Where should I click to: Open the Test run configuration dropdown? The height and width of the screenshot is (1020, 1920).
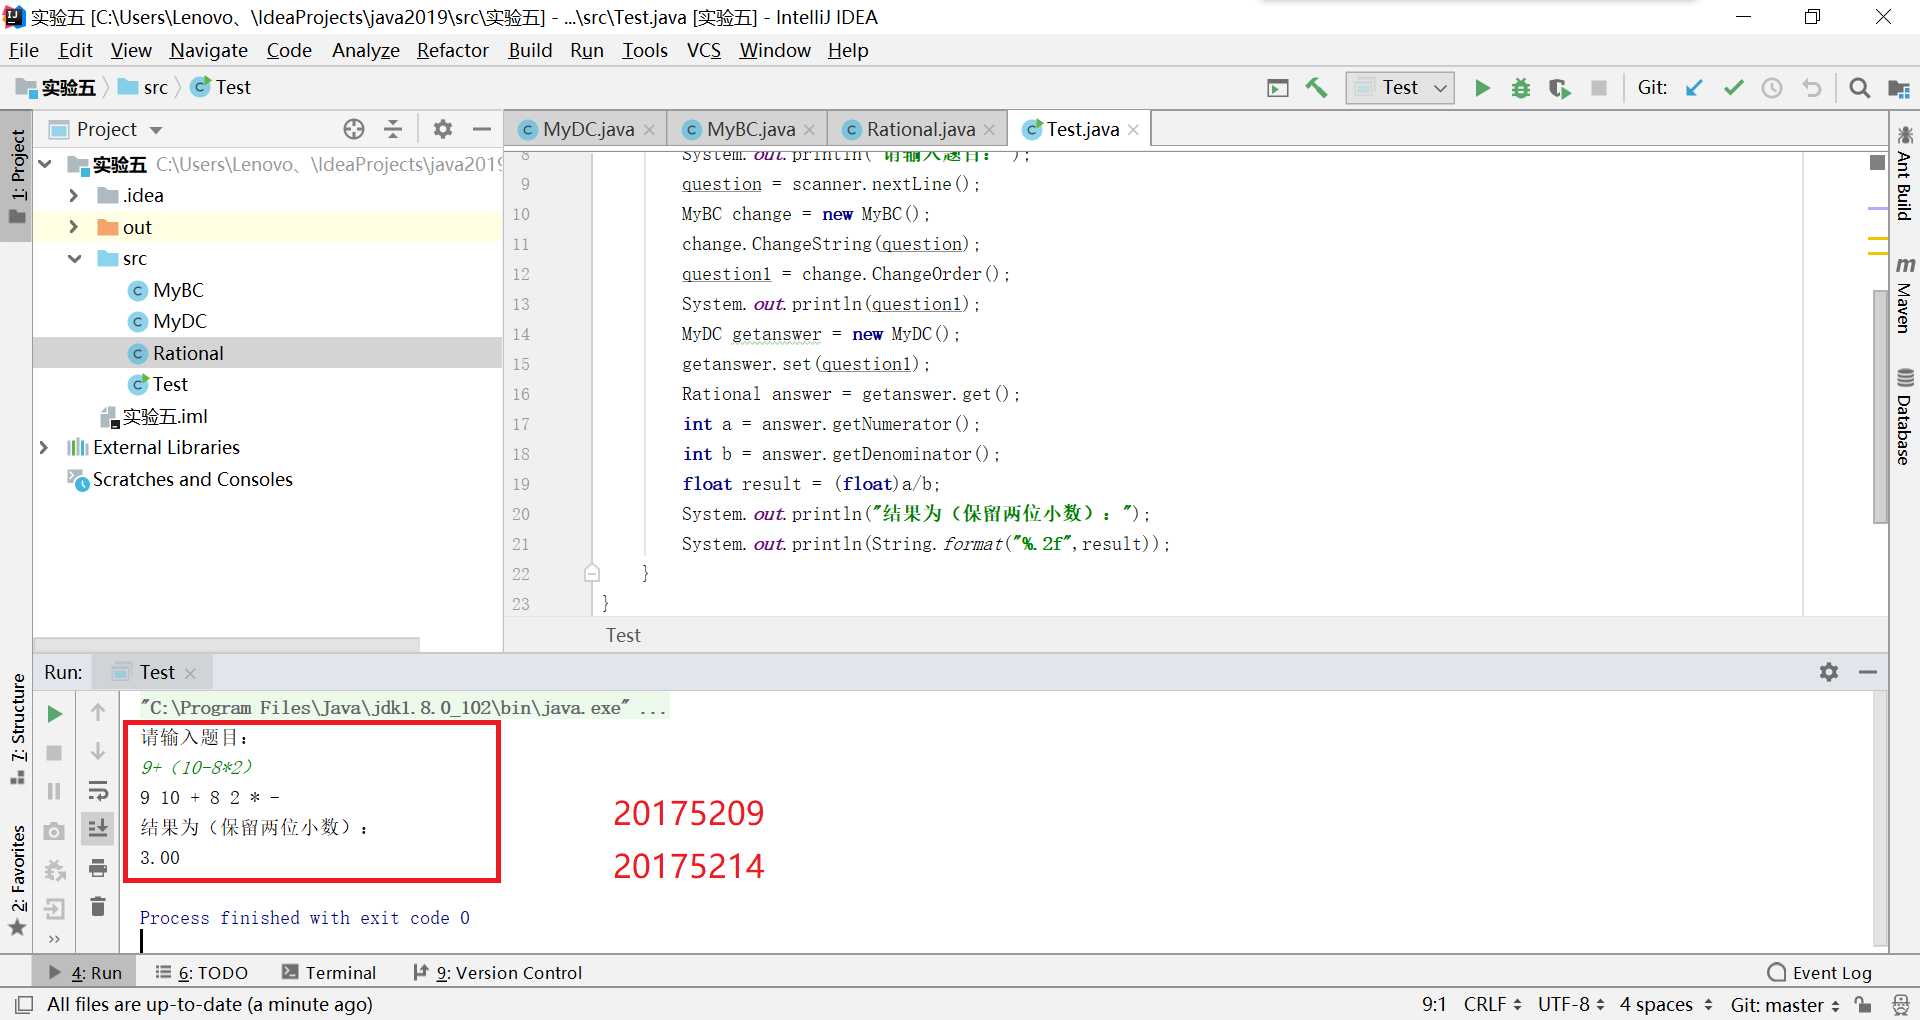pyautogui.click(x=1400, y=88)
